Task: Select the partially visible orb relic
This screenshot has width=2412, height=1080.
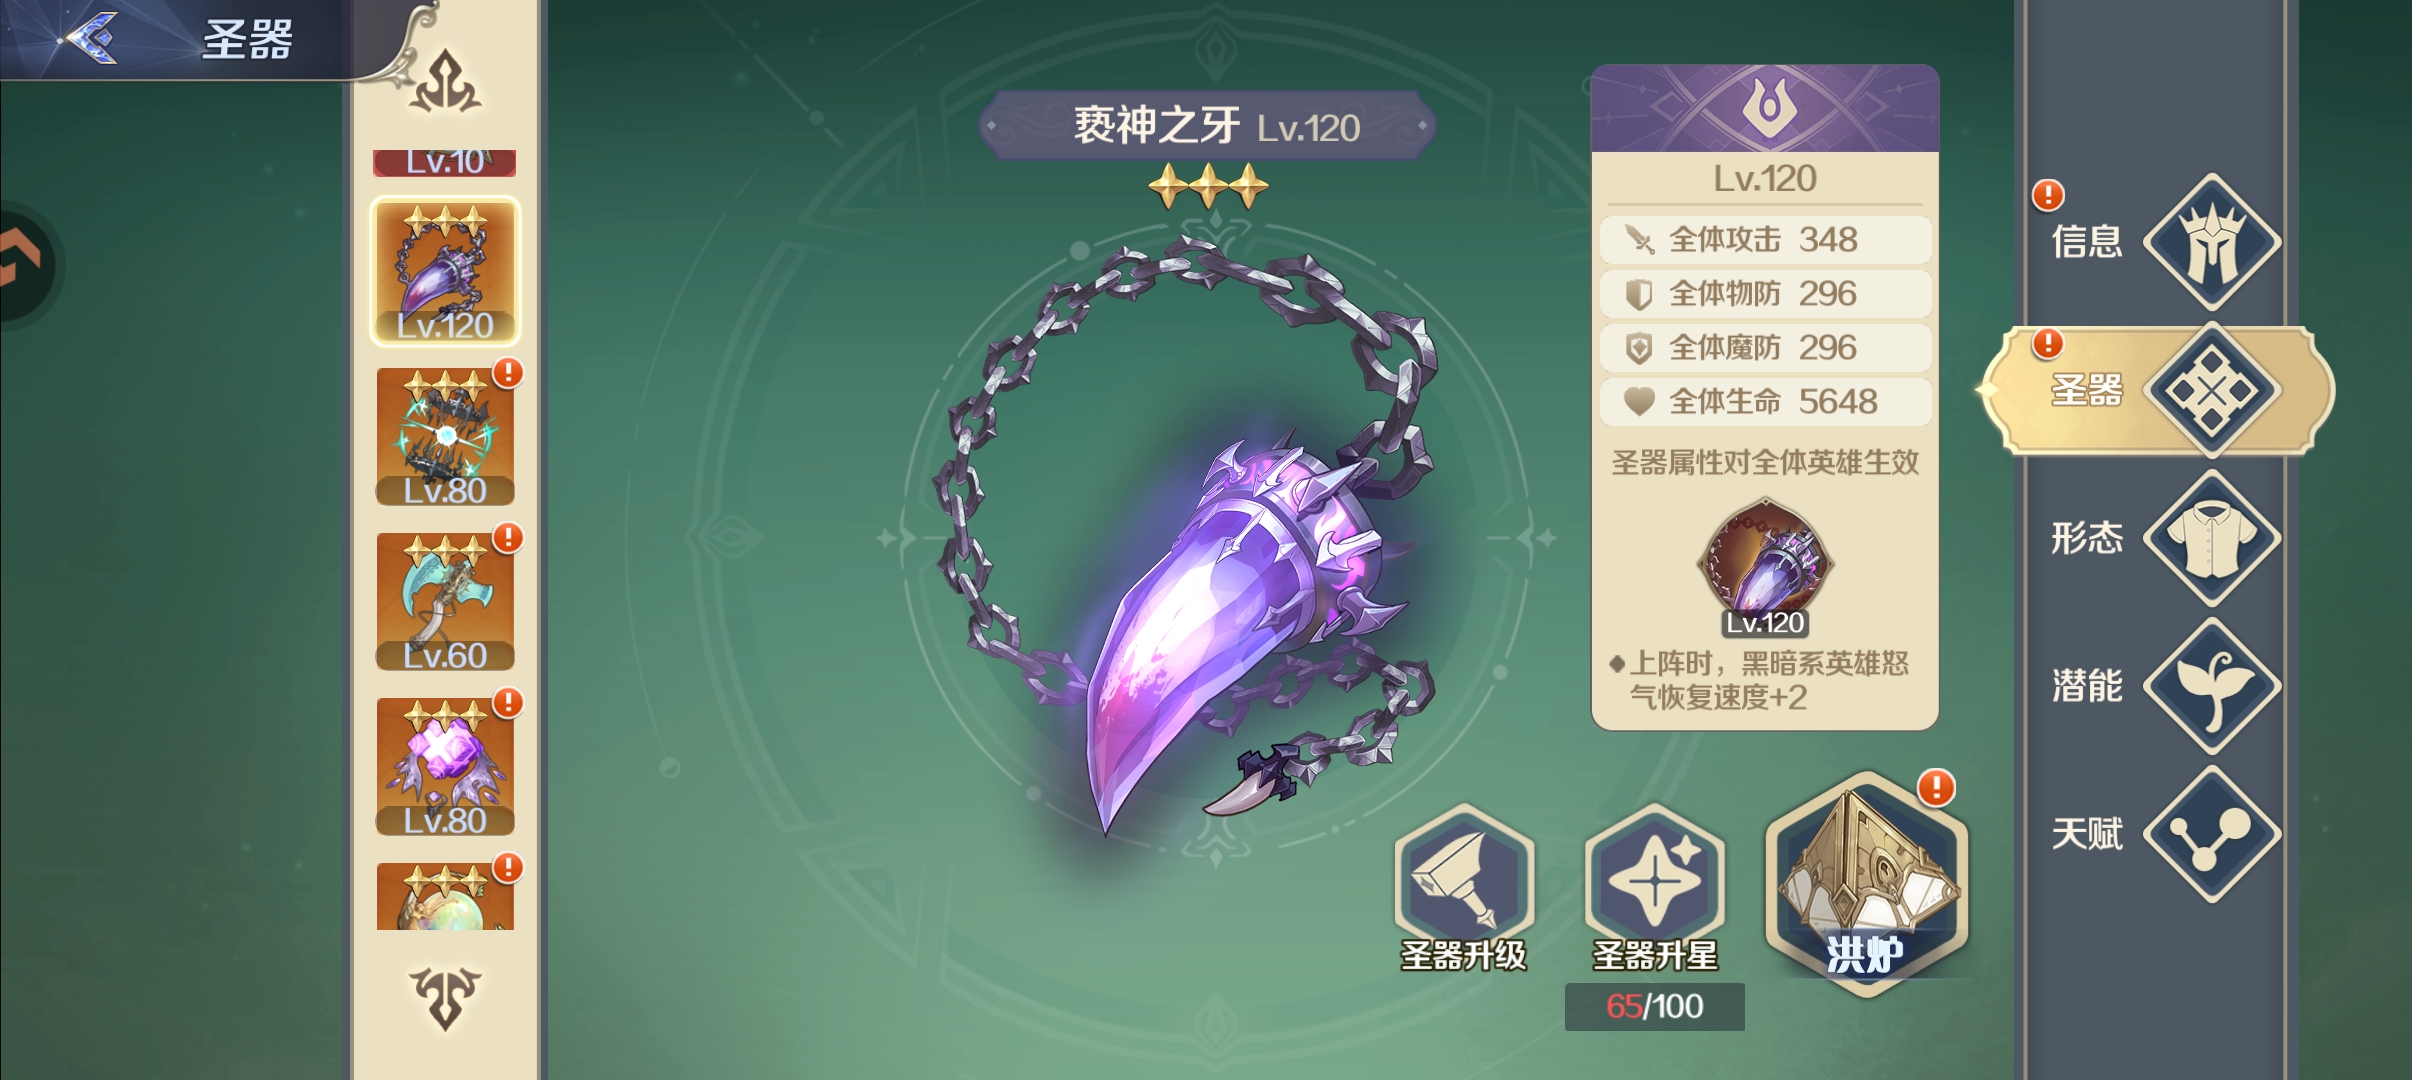Action: click(445, 896)
